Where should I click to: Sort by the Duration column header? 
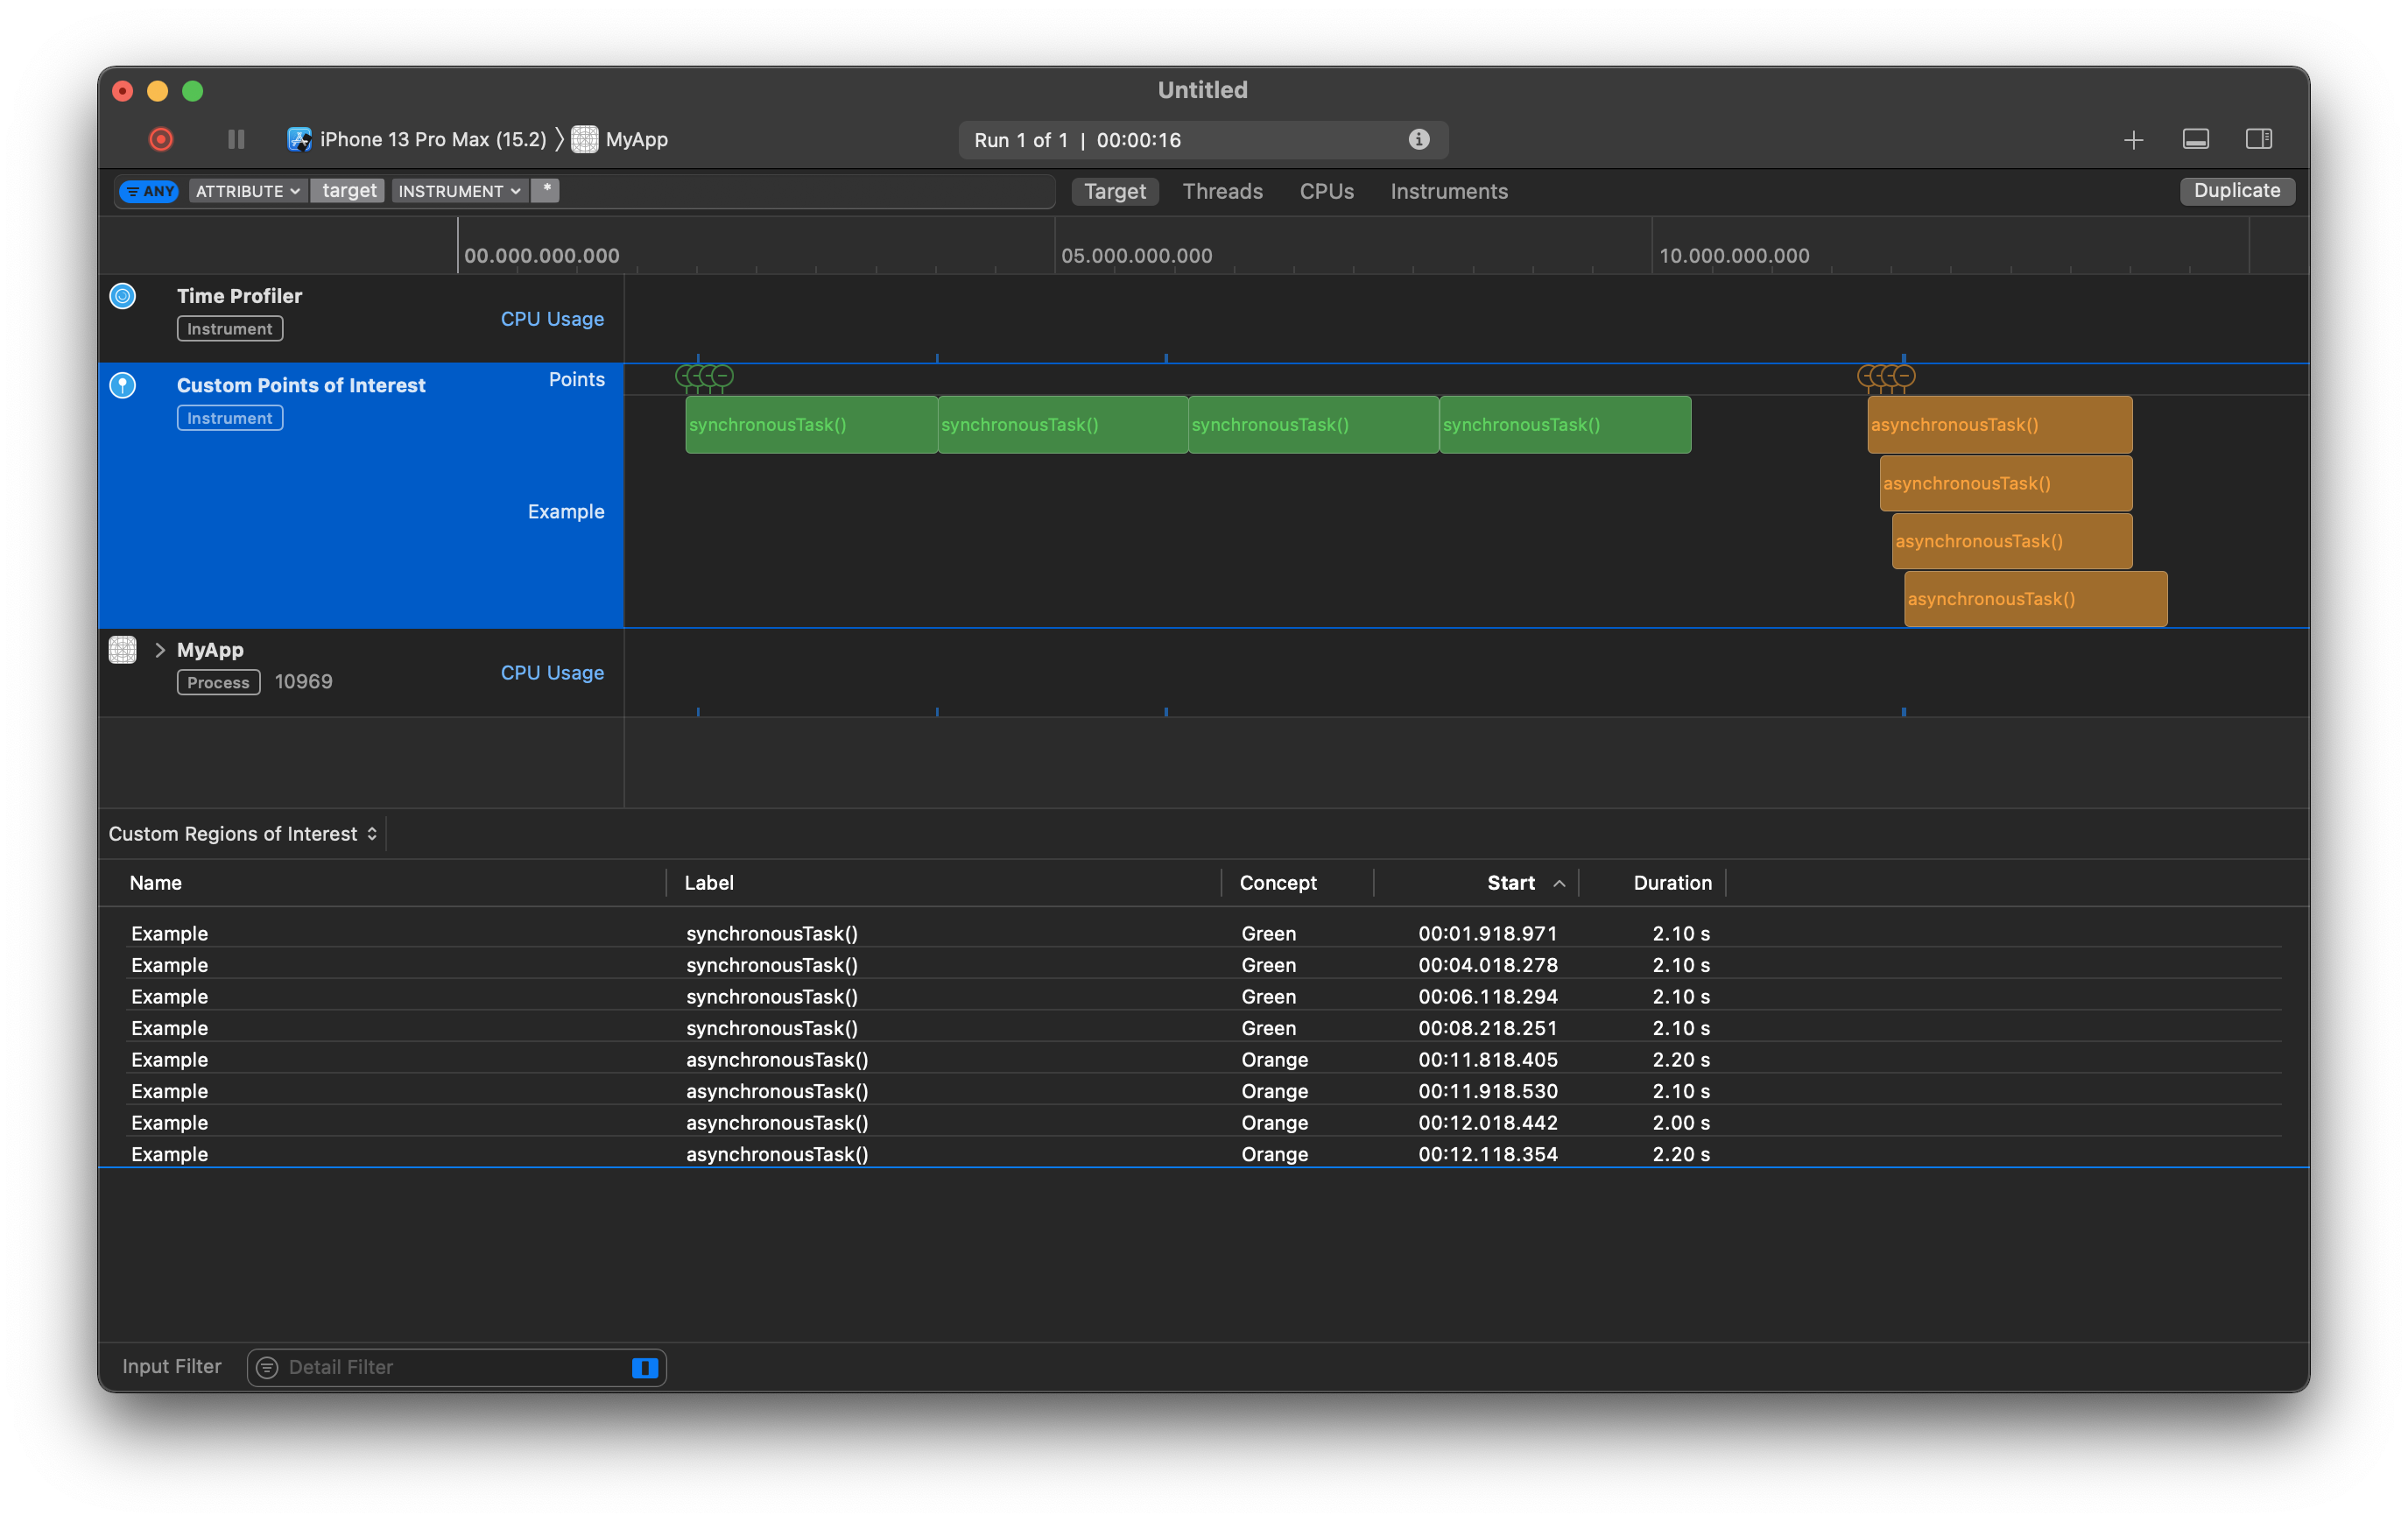[1672, 883]
